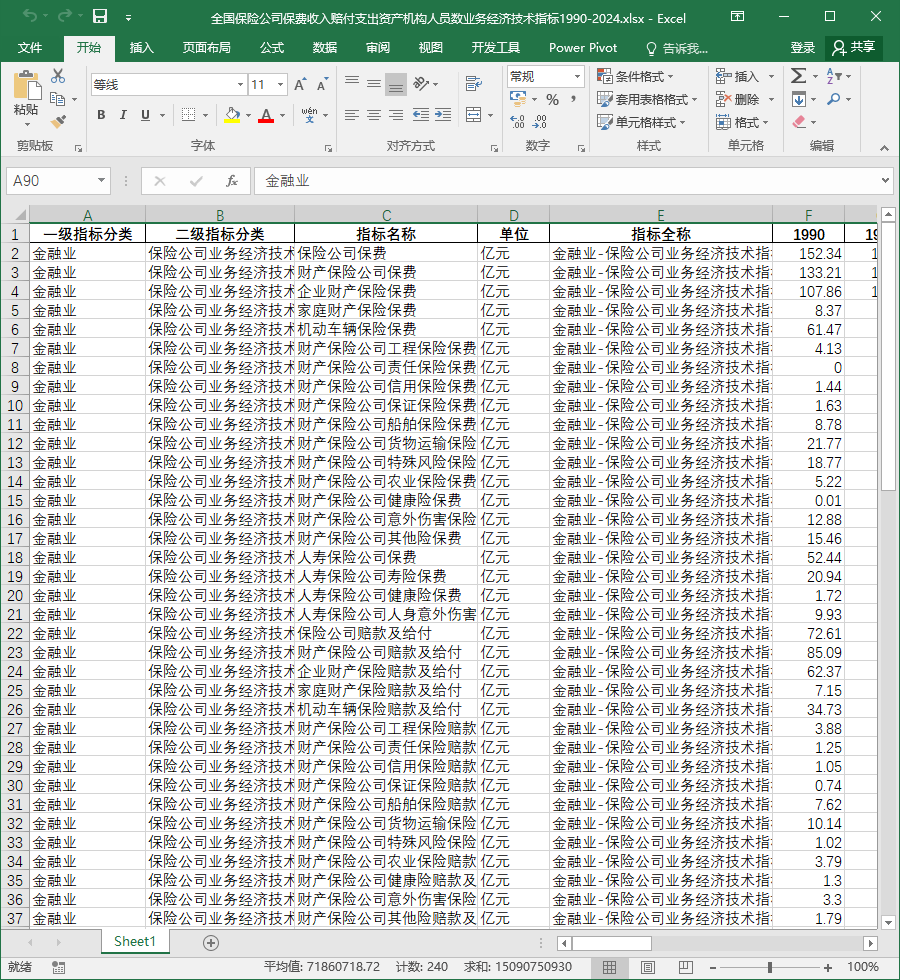Expand the number format combo box

[x=577, y=77]
